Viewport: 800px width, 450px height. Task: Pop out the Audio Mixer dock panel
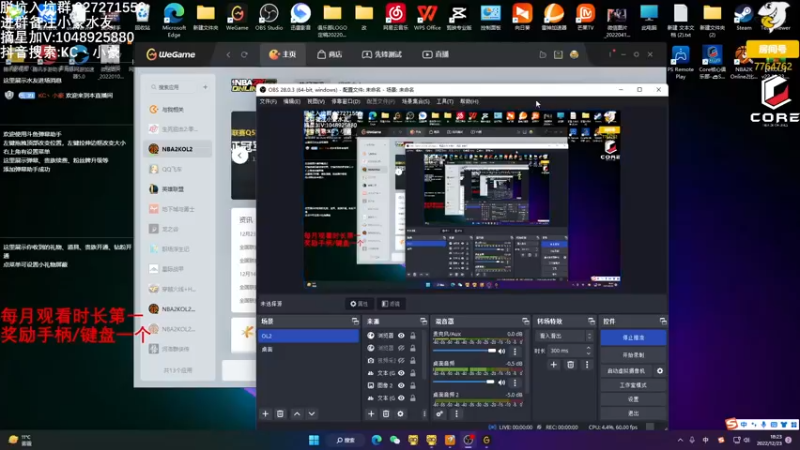point(525,321)
